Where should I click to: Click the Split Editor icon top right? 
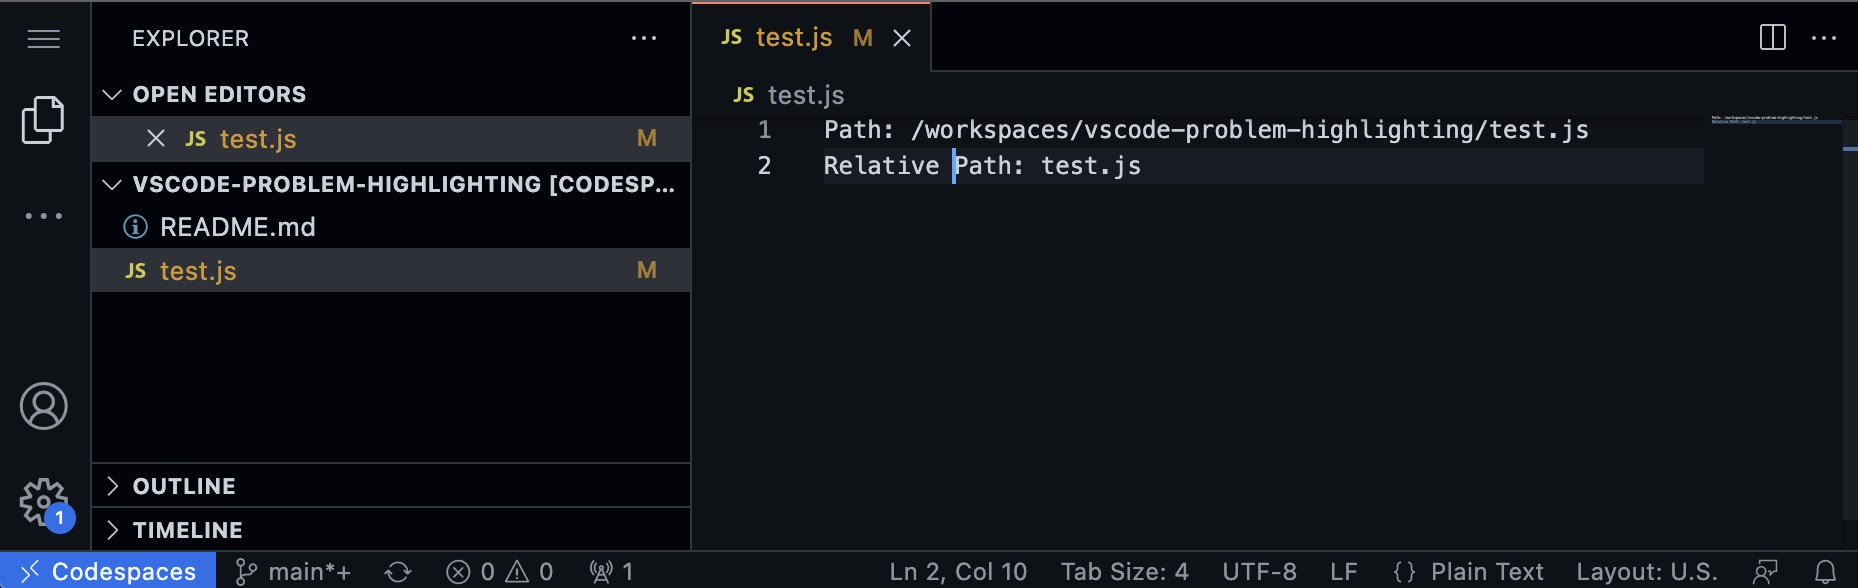click(1773, 38)
